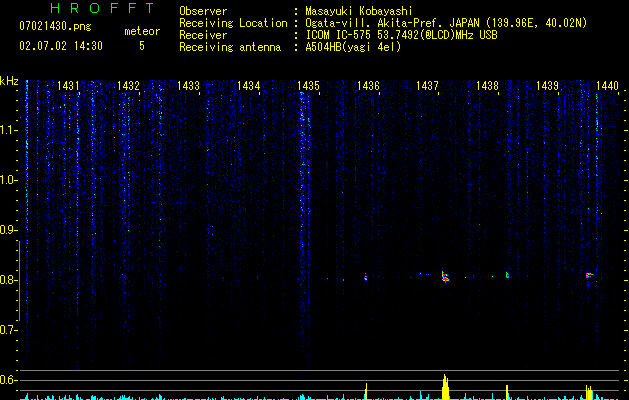Screen dimensions: 629x400
Task: Click the 1.1 frequency axis label
Action: tap(8, 130)
